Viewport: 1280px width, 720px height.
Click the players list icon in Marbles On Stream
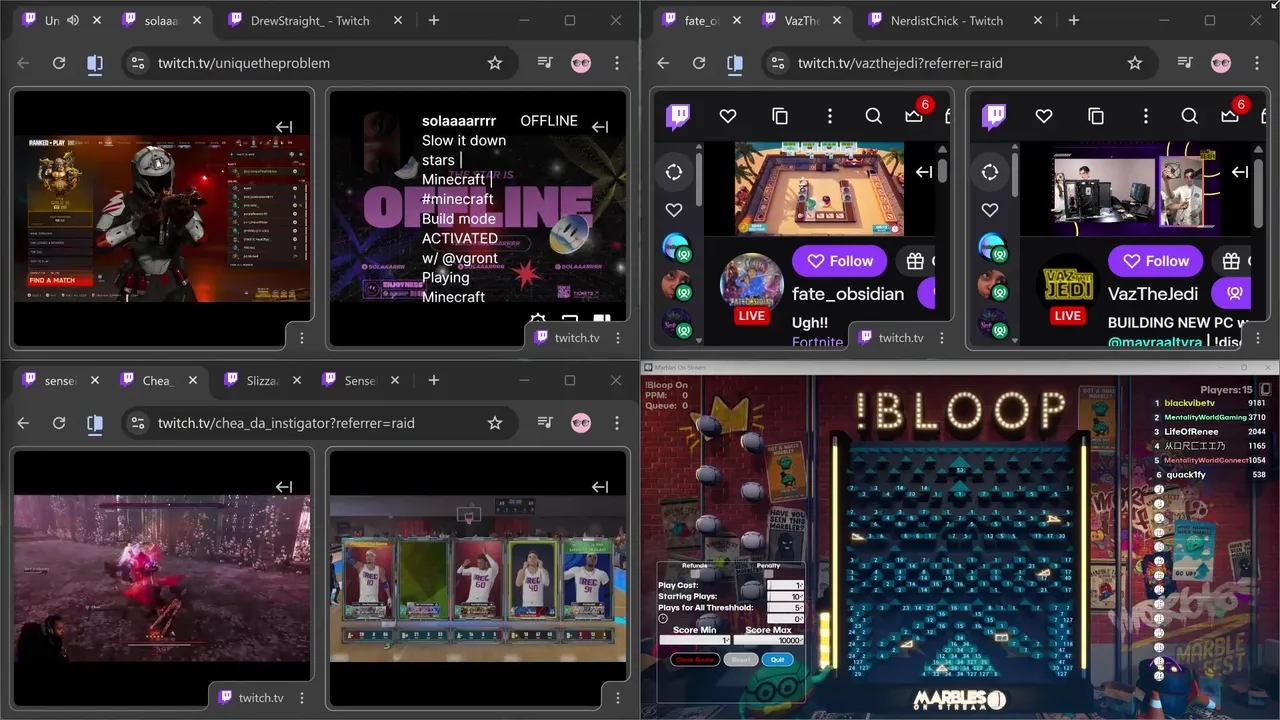(1265, 389)
